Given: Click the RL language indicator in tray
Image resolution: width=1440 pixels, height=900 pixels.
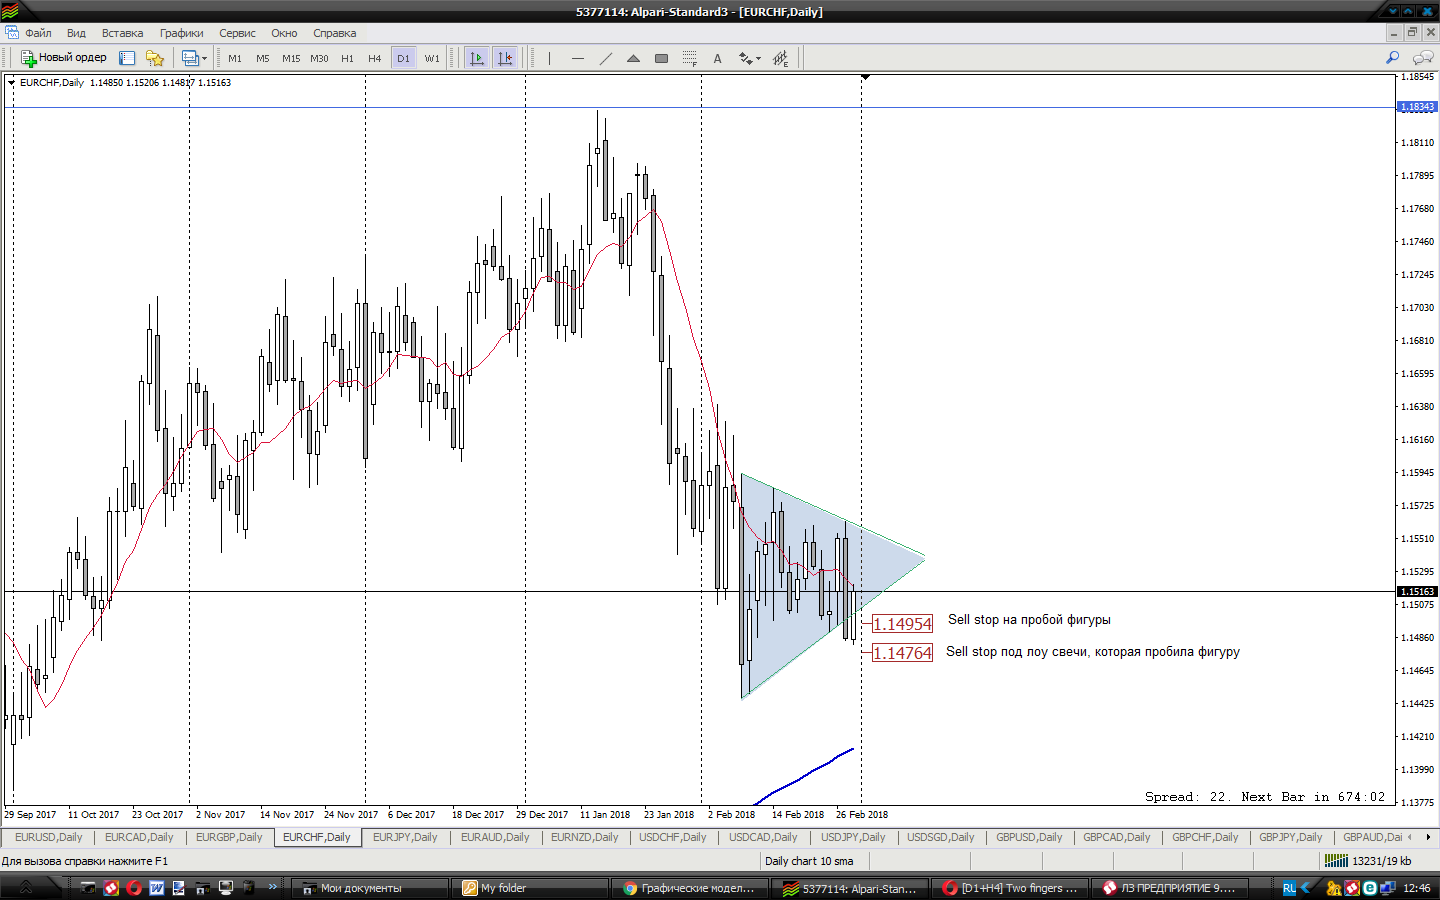Looking at the screenshot, I should pos(1289,888).
